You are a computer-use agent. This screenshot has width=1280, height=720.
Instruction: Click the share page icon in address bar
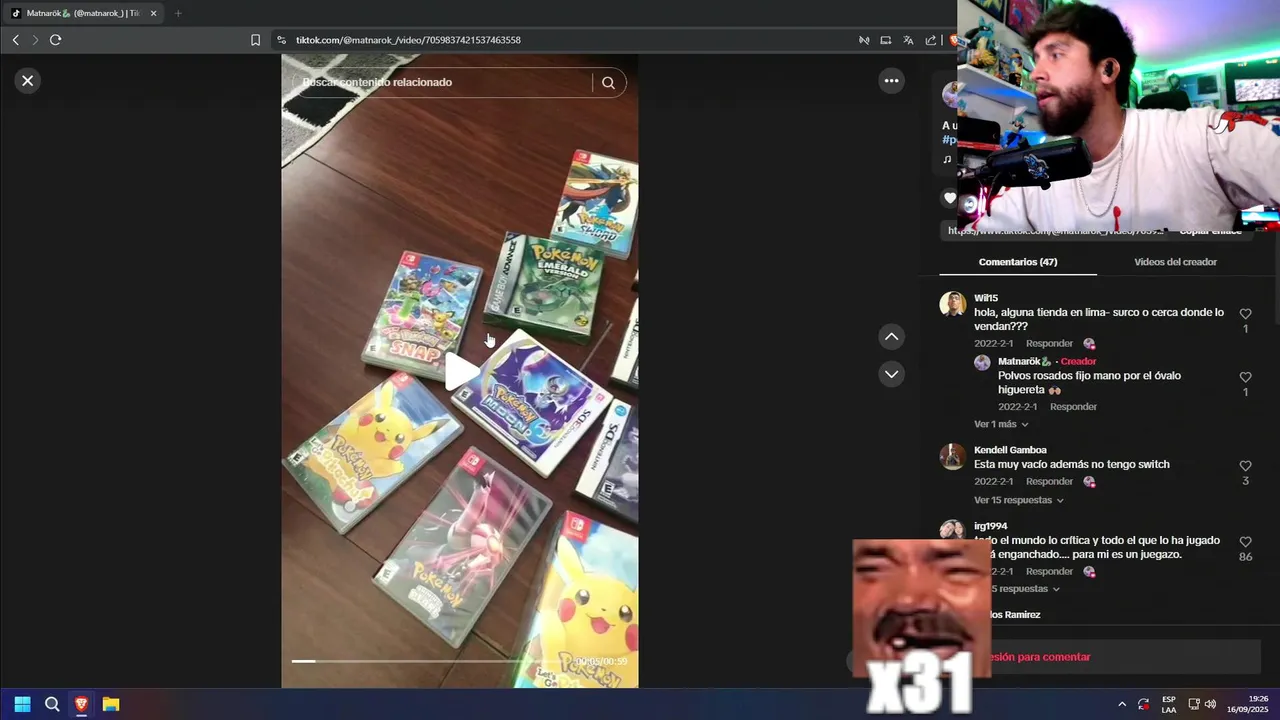point(931,40)
